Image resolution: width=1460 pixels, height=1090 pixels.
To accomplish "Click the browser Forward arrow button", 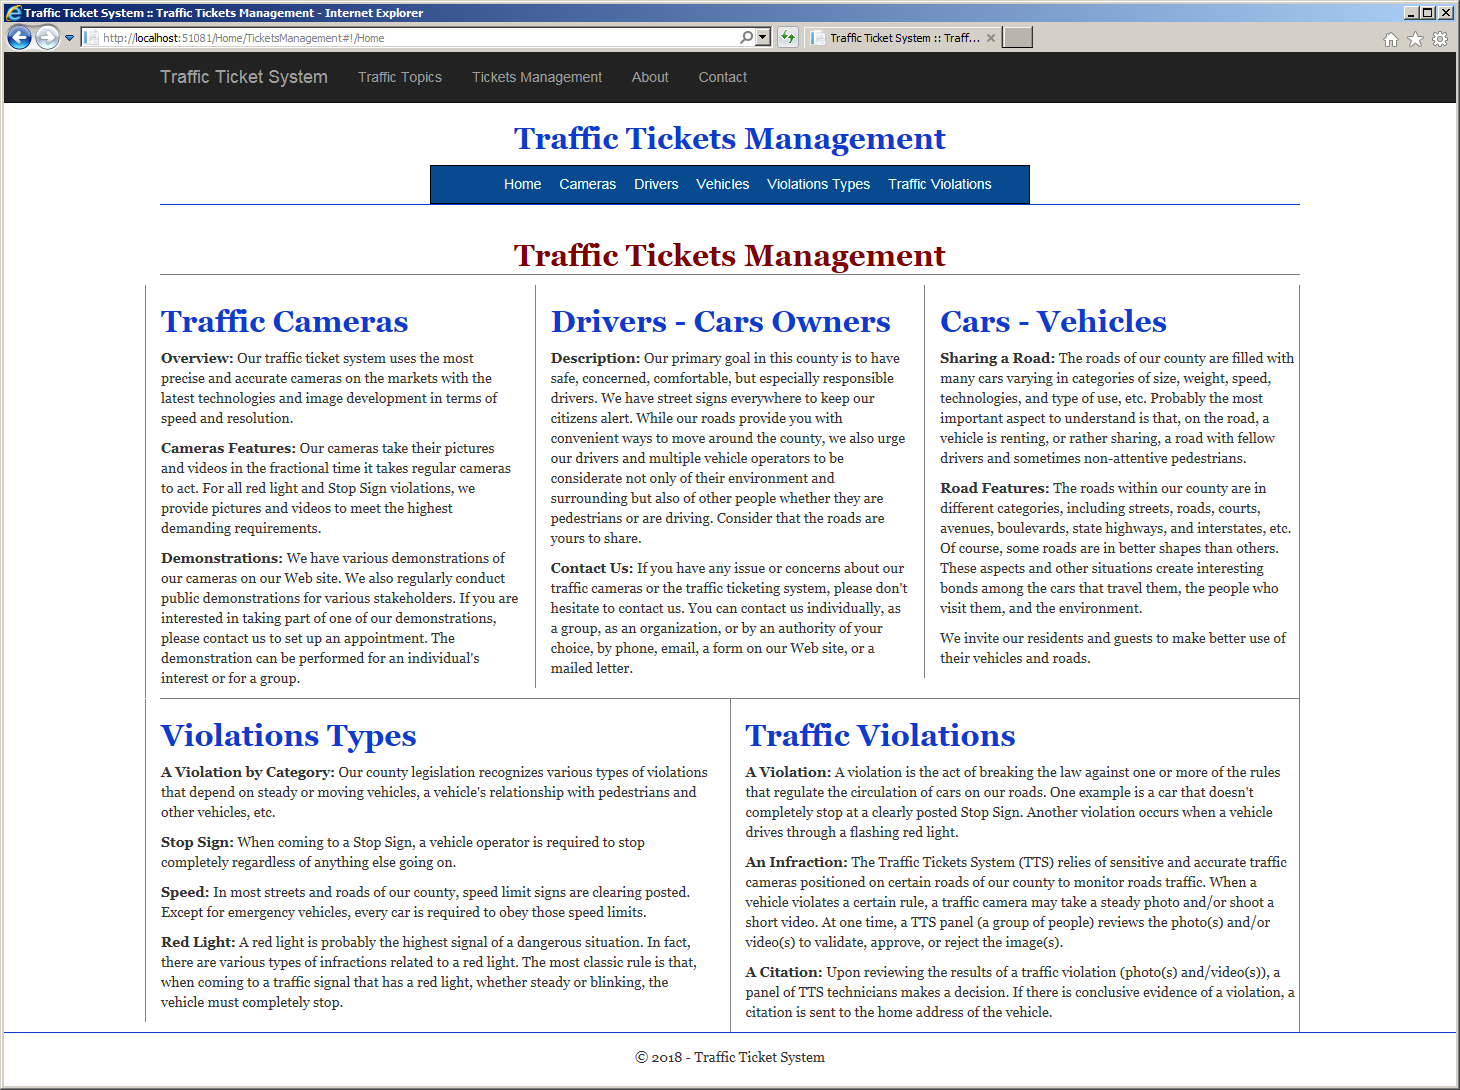I will 47,37.
